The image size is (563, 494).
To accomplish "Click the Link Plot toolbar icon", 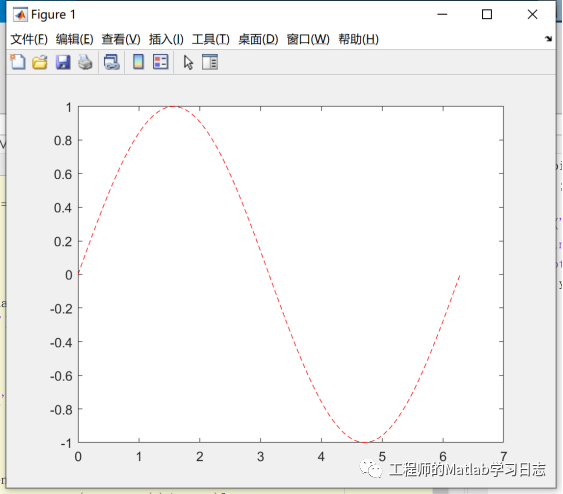I will tap(112, 62).
